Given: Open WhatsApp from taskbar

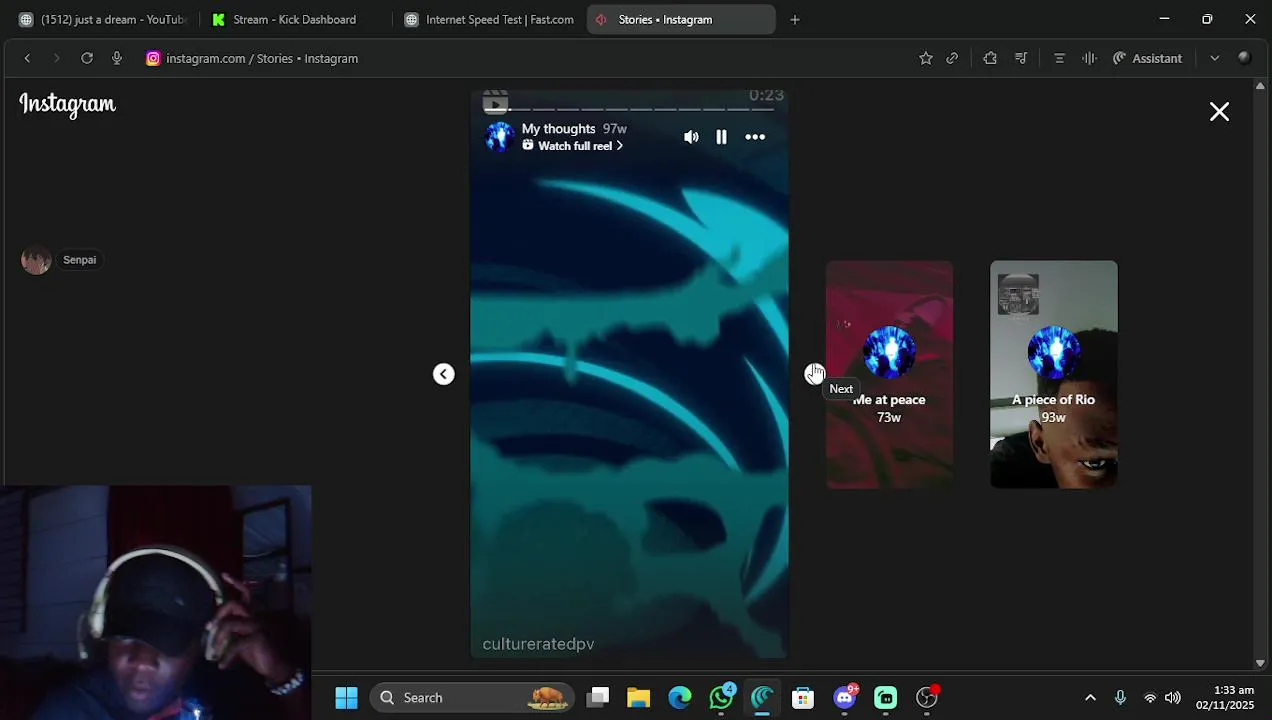Looking at the screenshot, I should (721, 698).
